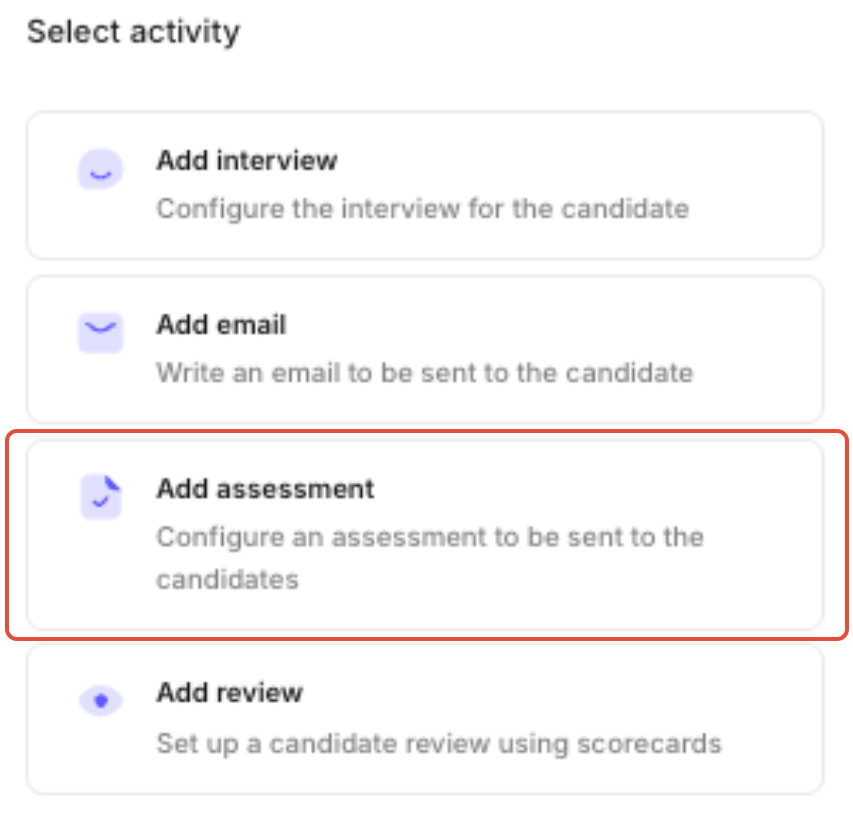Click the "Add interview" title text
The width and height of the screenshot is (853, 835).
tap(246, 160)
